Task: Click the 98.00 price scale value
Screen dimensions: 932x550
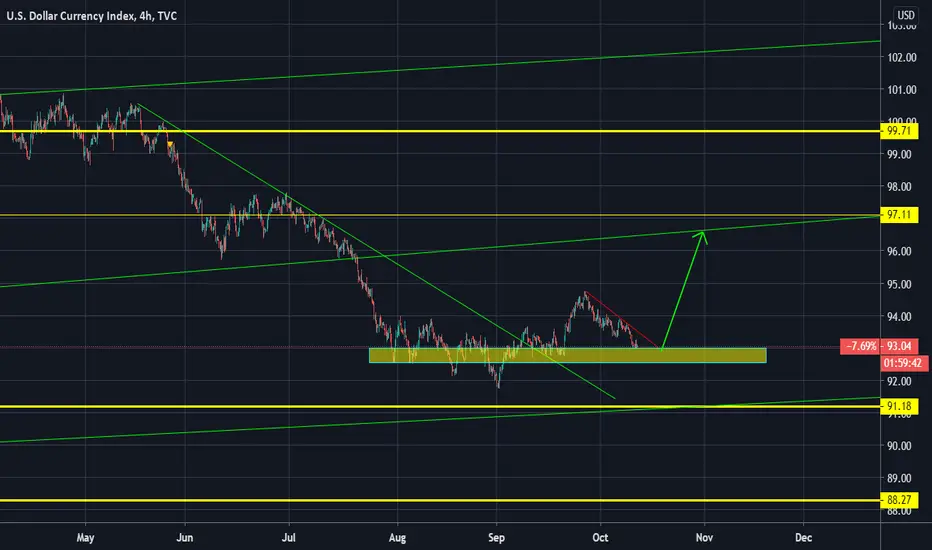Action: tap(899, 187)
